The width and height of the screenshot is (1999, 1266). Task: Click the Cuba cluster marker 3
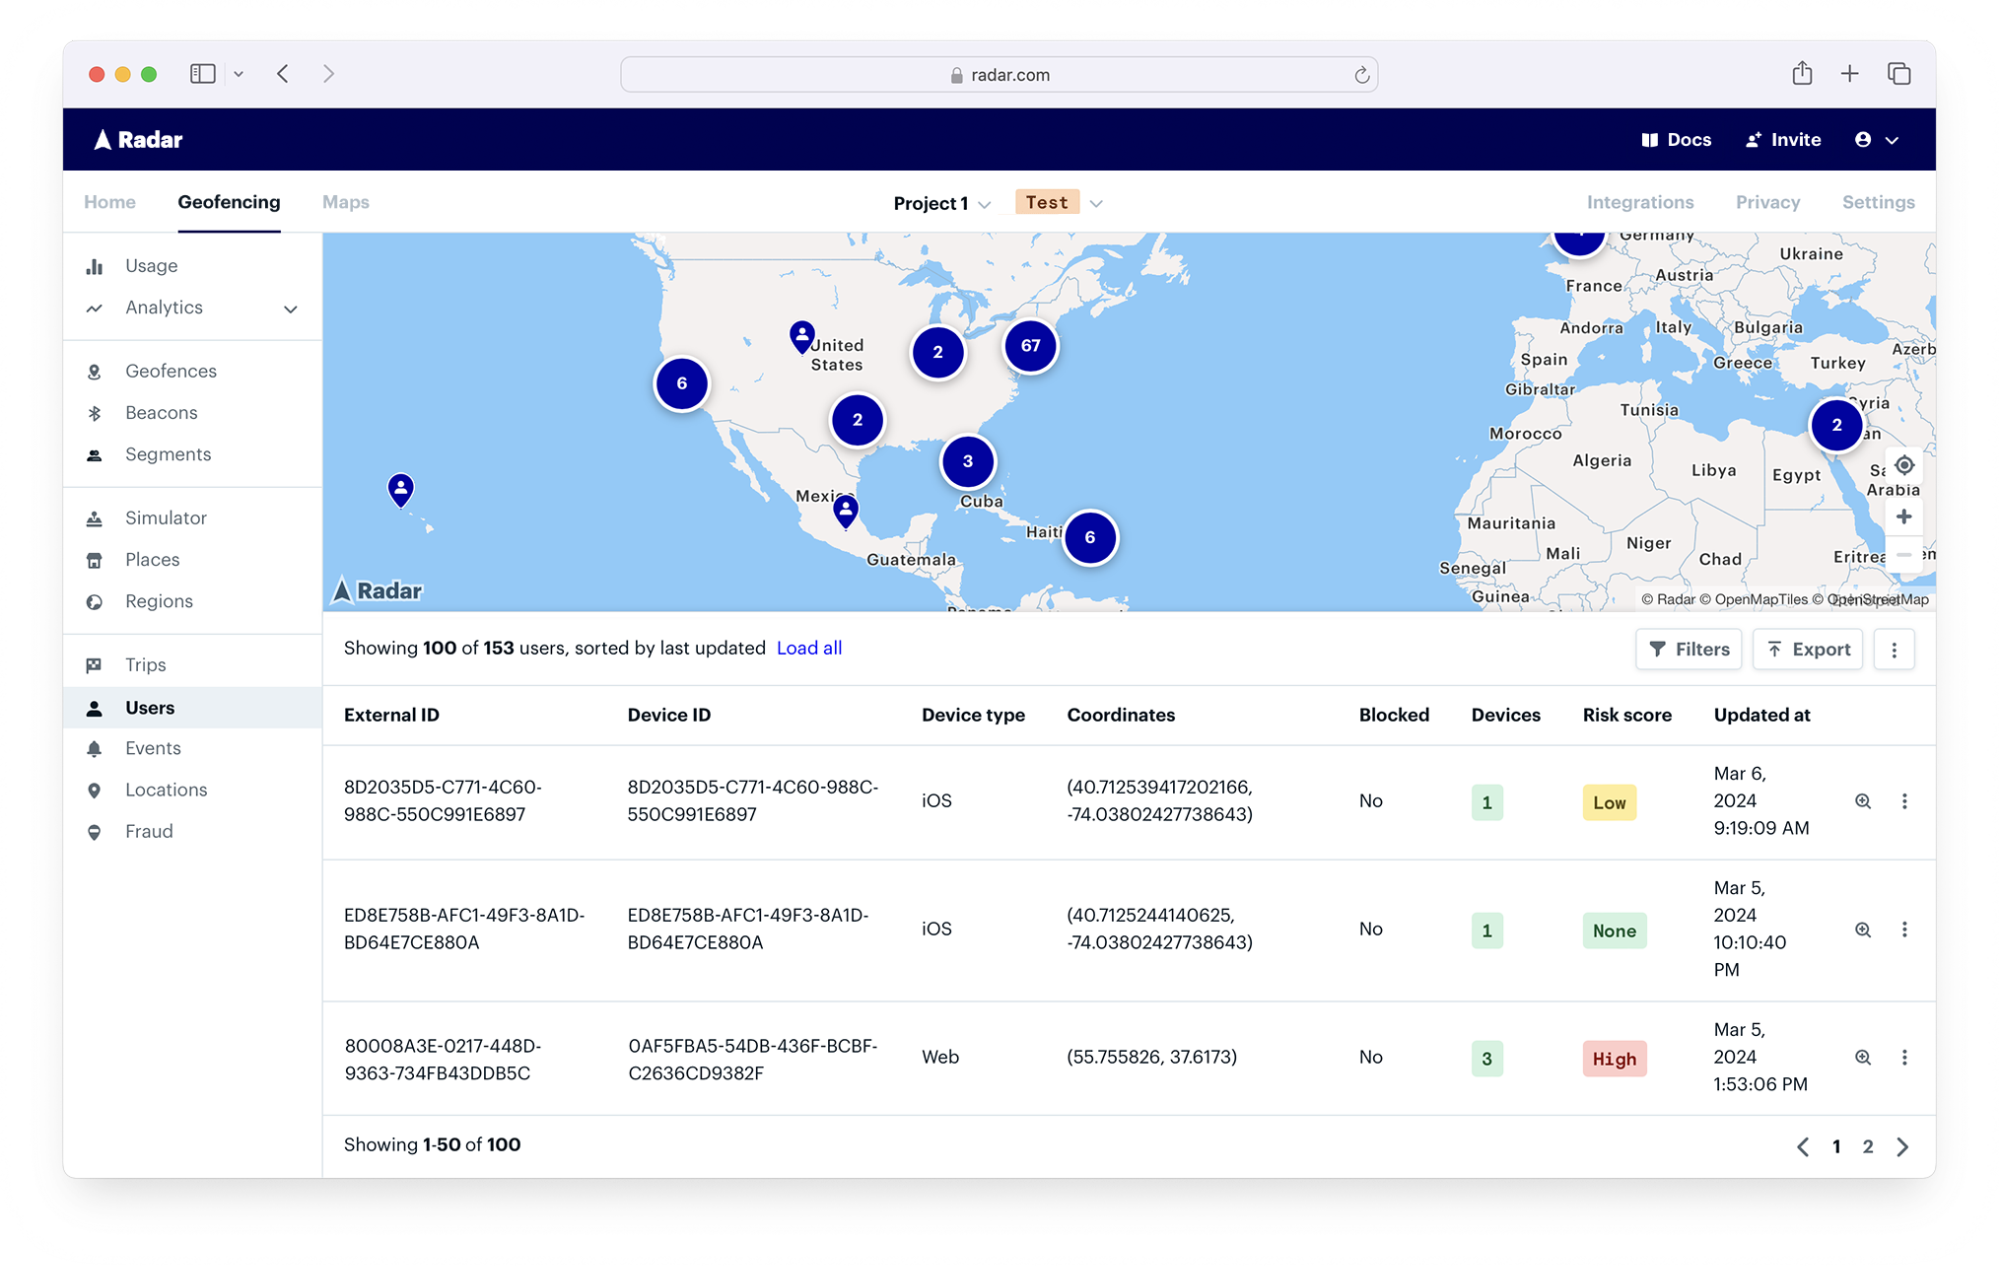(x=967, y=461)
